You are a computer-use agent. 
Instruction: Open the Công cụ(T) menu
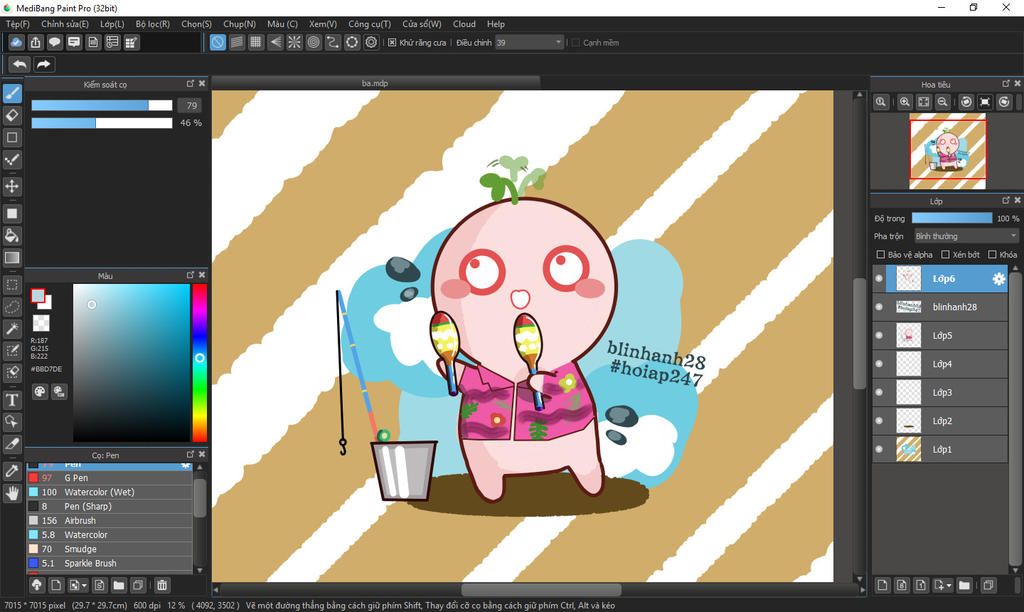click(369, 24)
